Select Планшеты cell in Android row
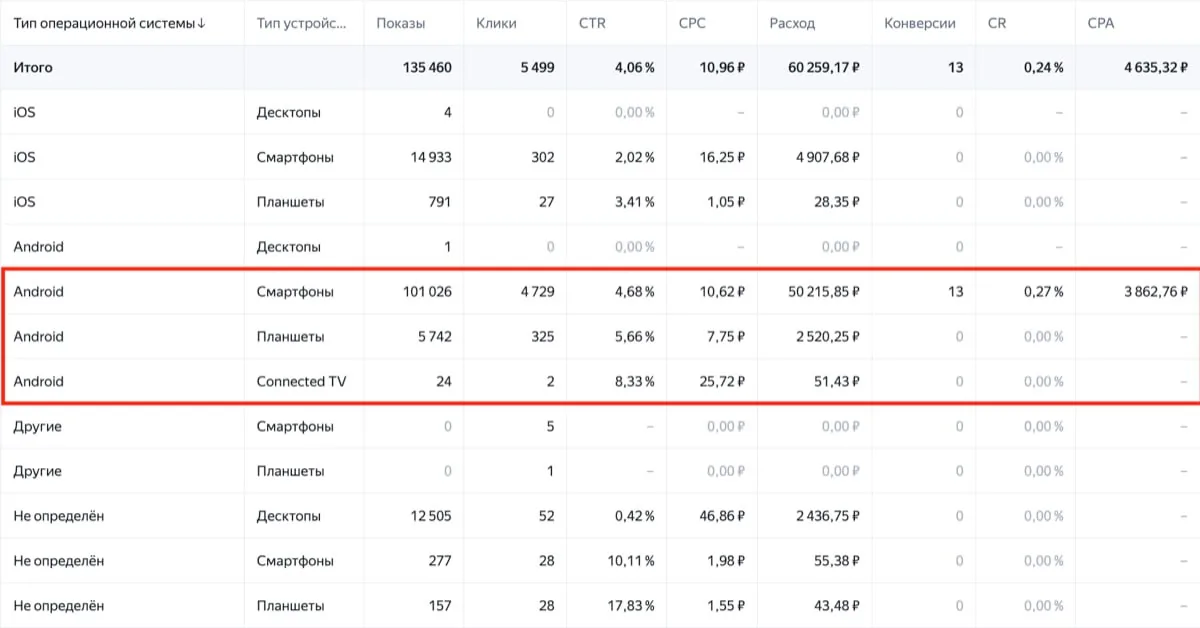The image size is (1200, 628). click(x=290, y=337)
